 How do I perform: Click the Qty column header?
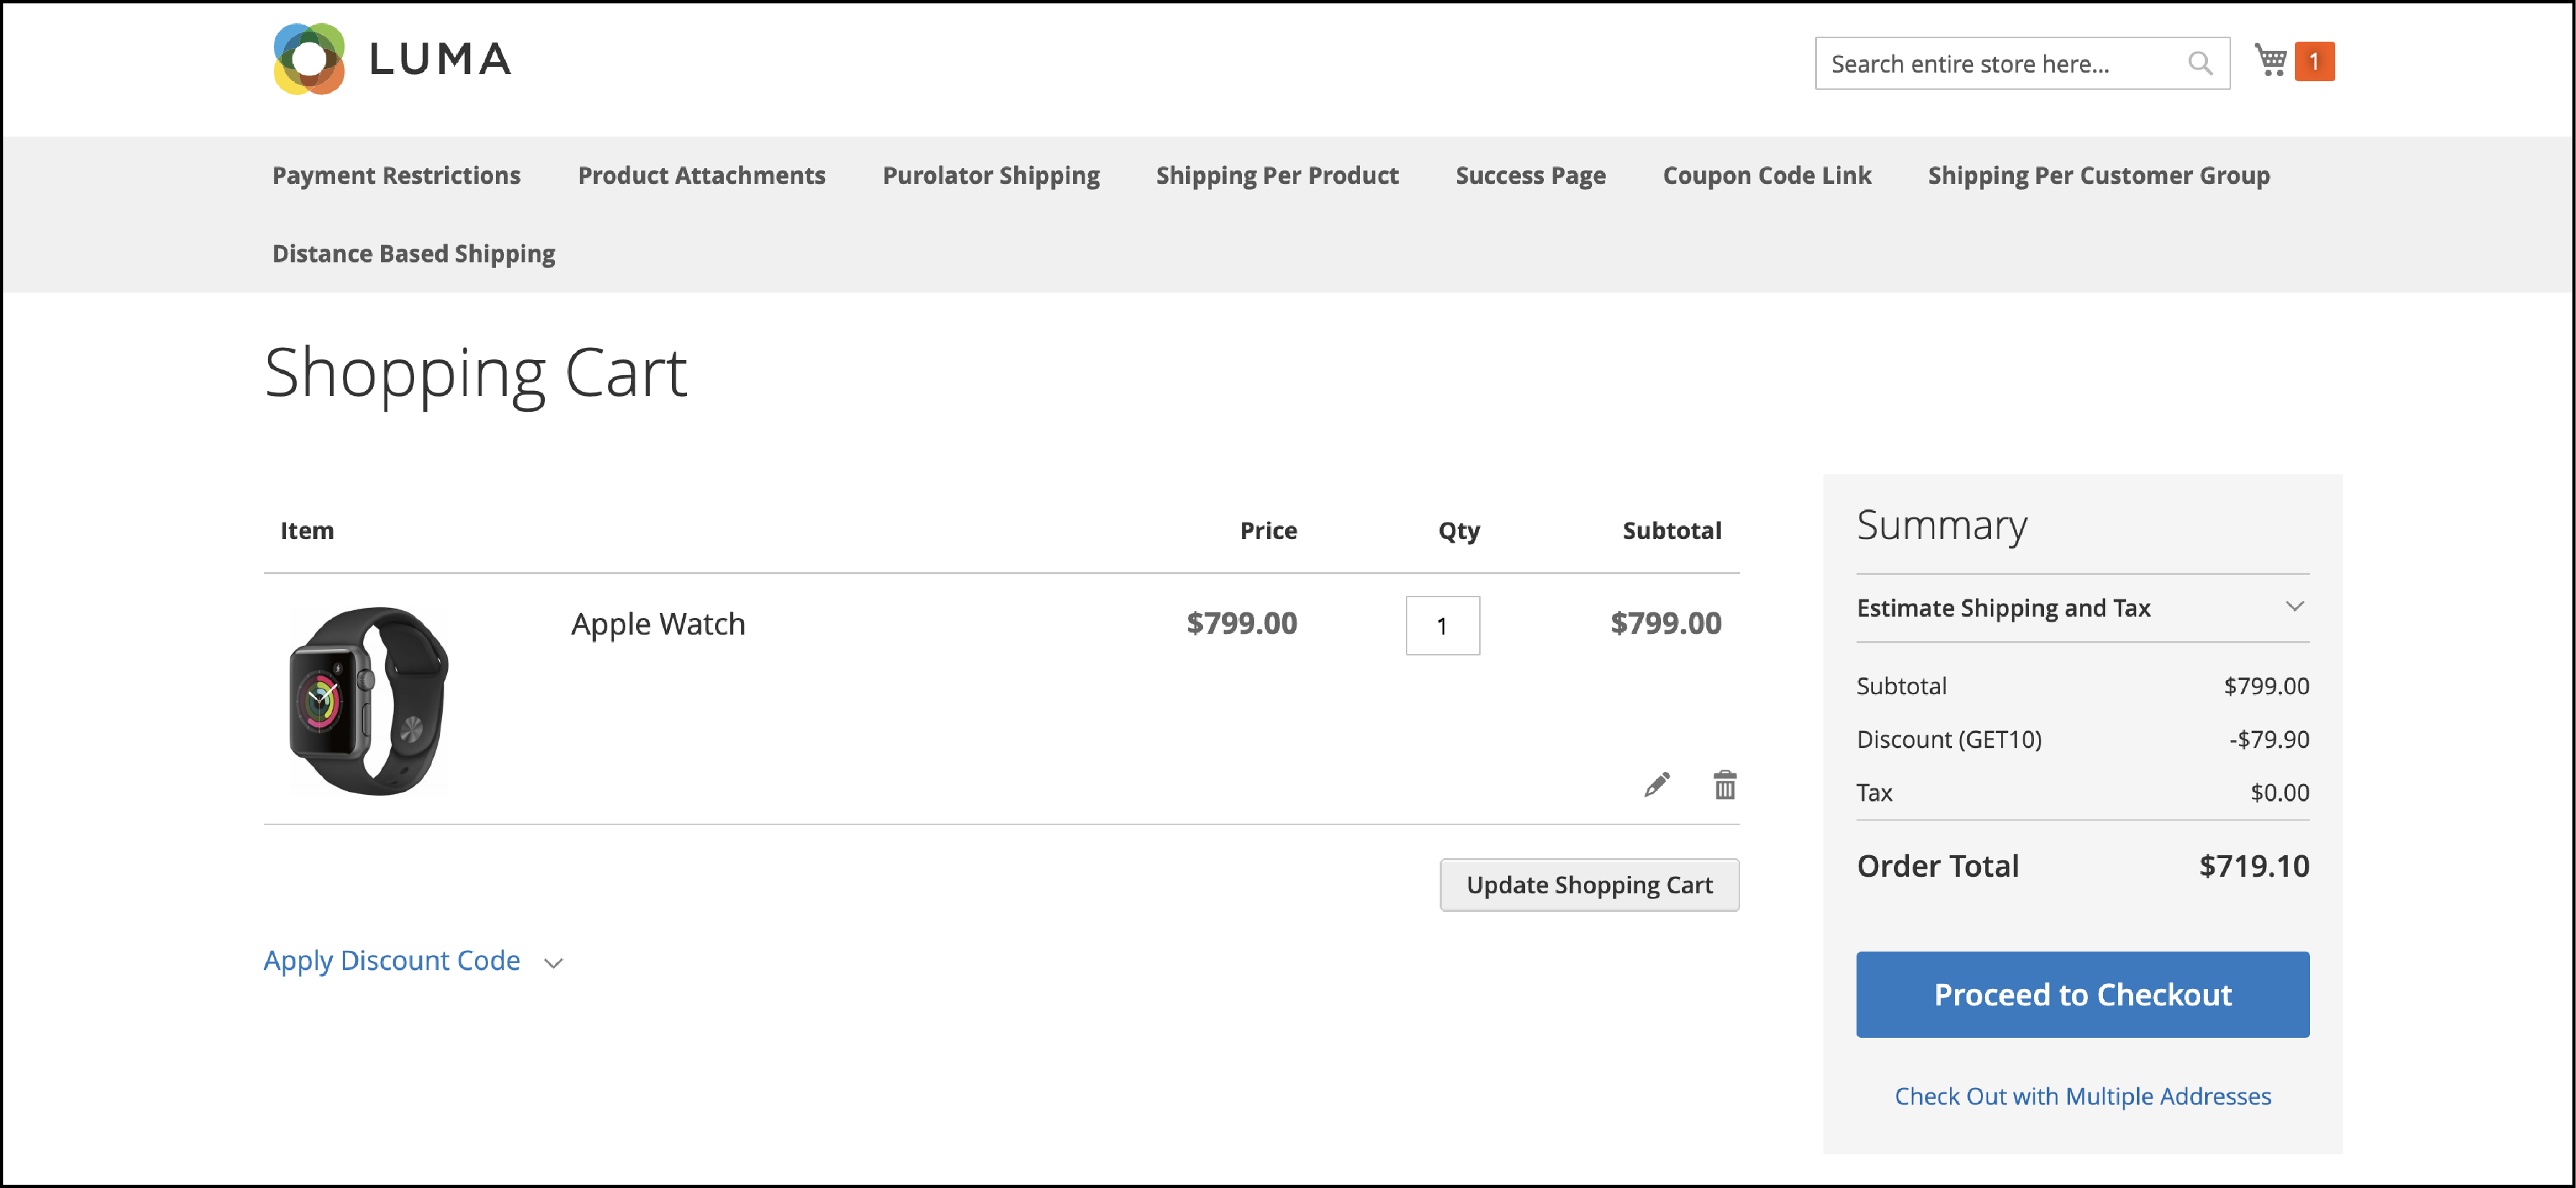tap(1459, 531)
